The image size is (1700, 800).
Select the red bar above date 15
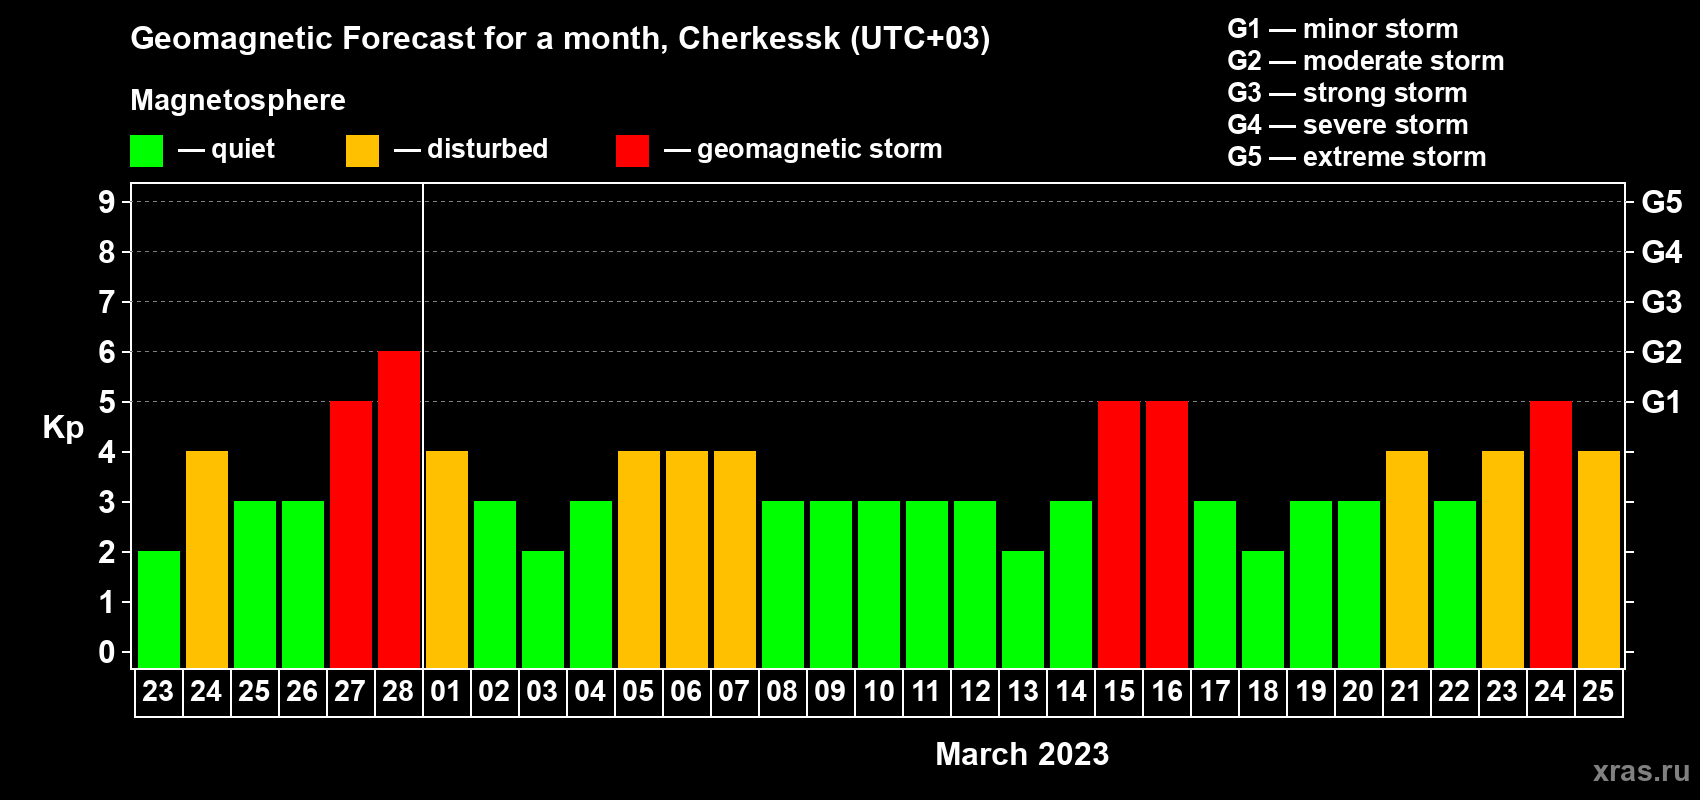tap(1119, 535)
